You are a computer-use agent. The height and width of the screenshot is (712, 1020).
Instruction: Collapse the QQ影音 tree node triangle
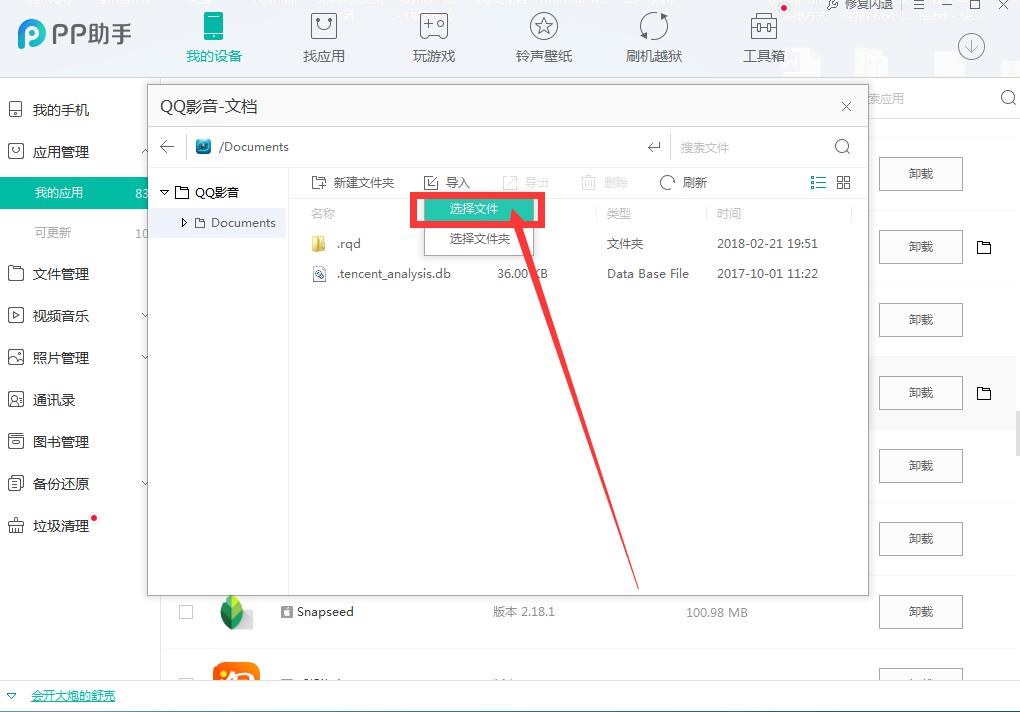[164, 192]
